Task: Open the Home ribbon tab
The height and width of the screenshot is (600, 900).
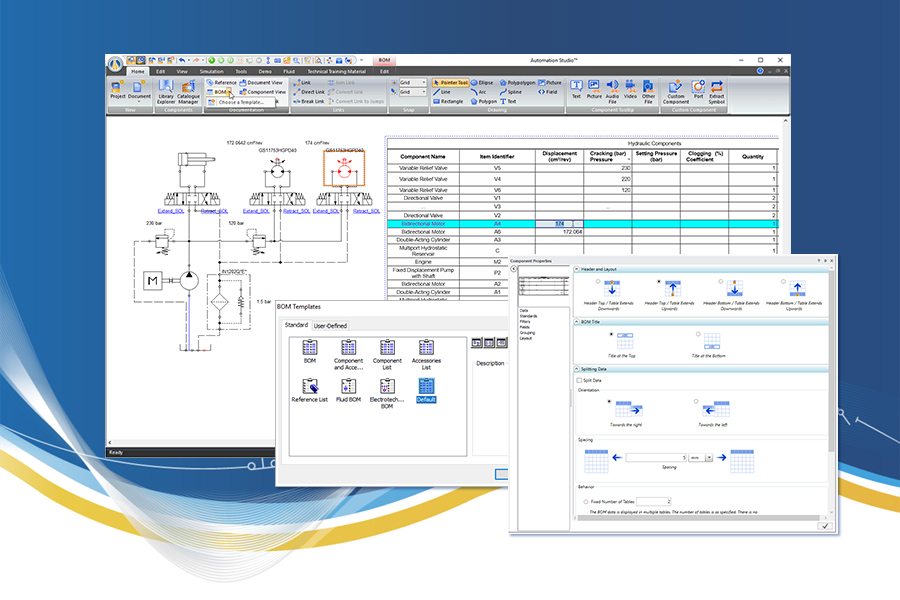Action: [x=138, y=71]
